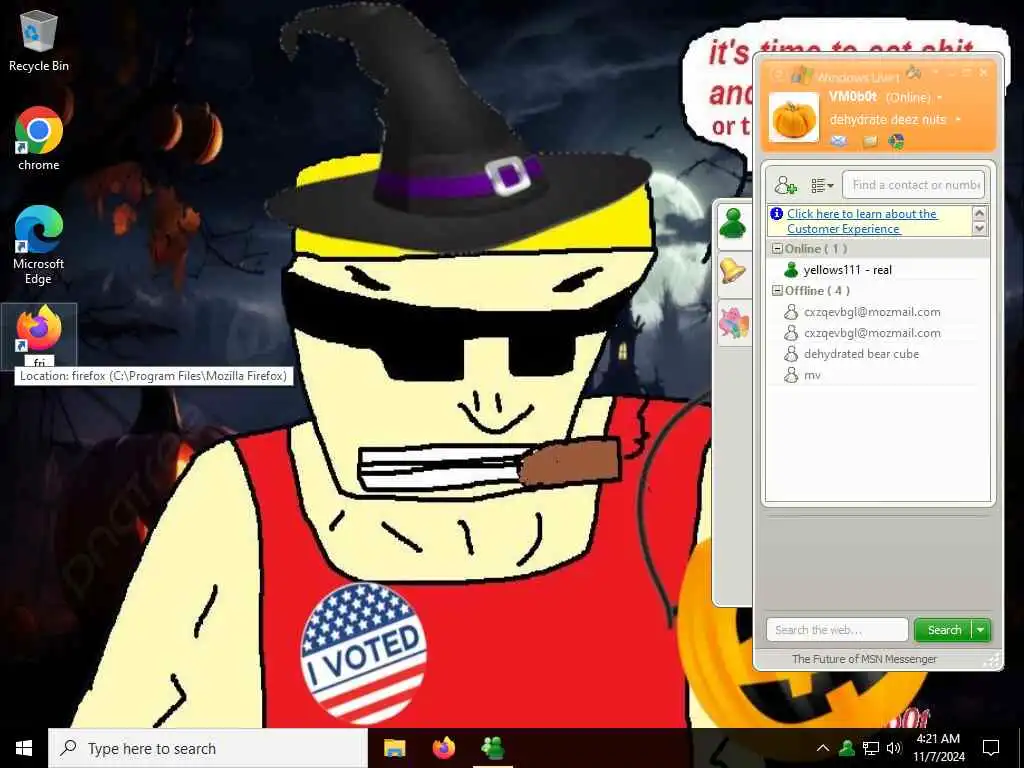Click 'The Future of MSN Messenger' footer text
This screenshot has width=1024, height=768.
coord(864,659)
